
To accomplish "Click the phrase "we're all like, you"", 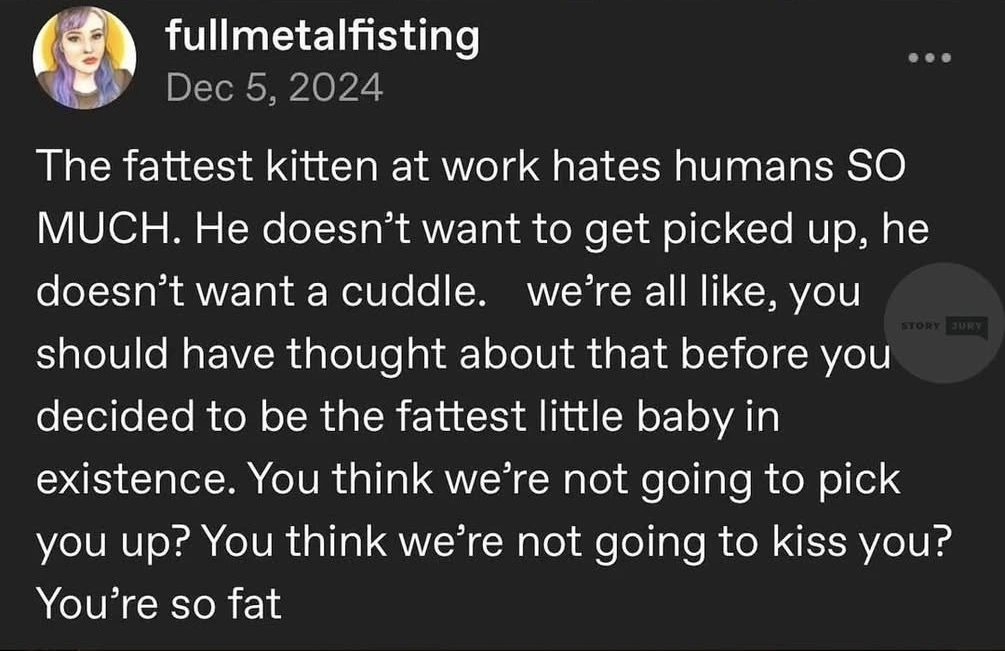I will [692, 294].
